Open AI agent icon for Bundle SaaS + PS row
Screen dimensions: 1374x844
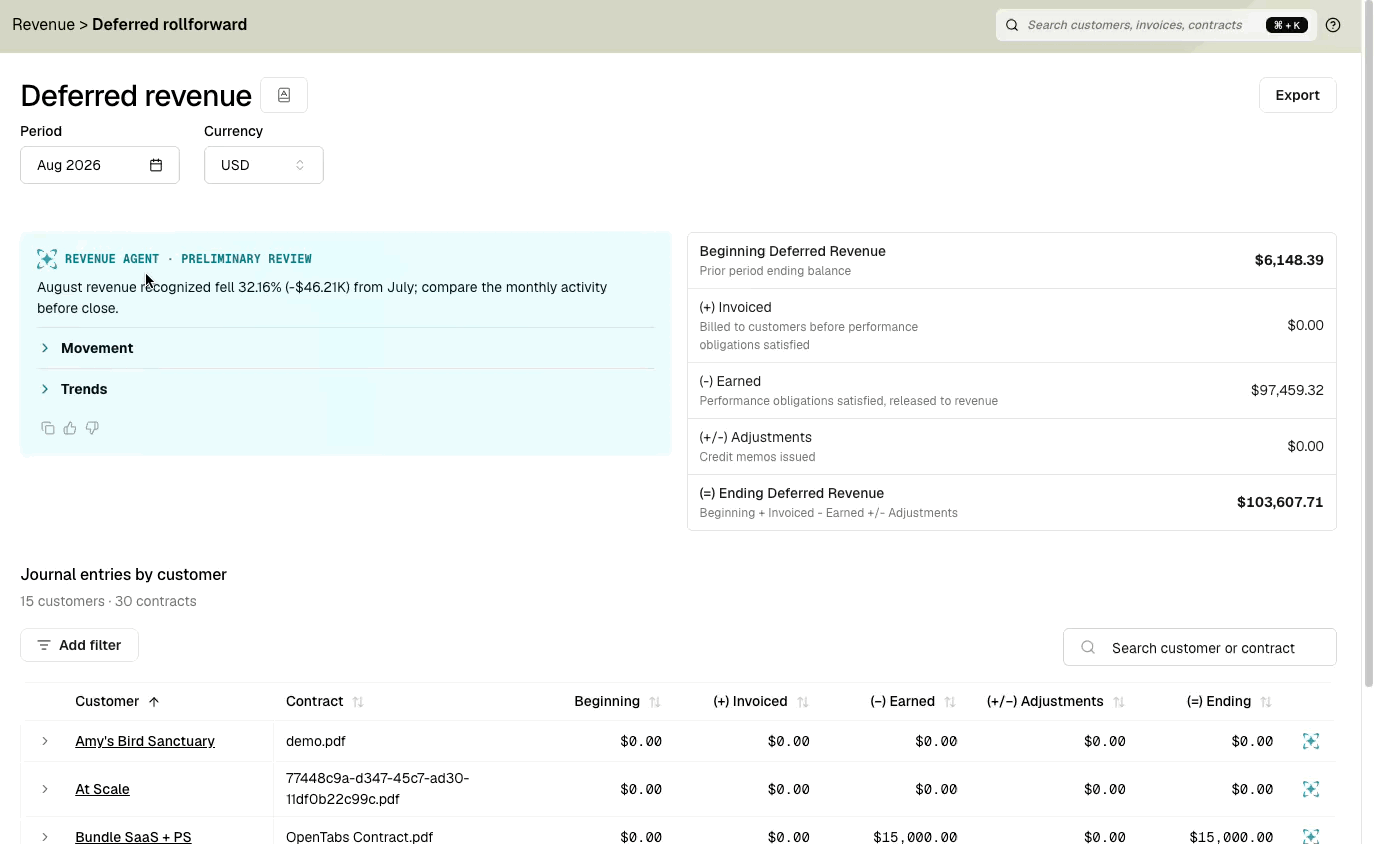pos(1311,836)
